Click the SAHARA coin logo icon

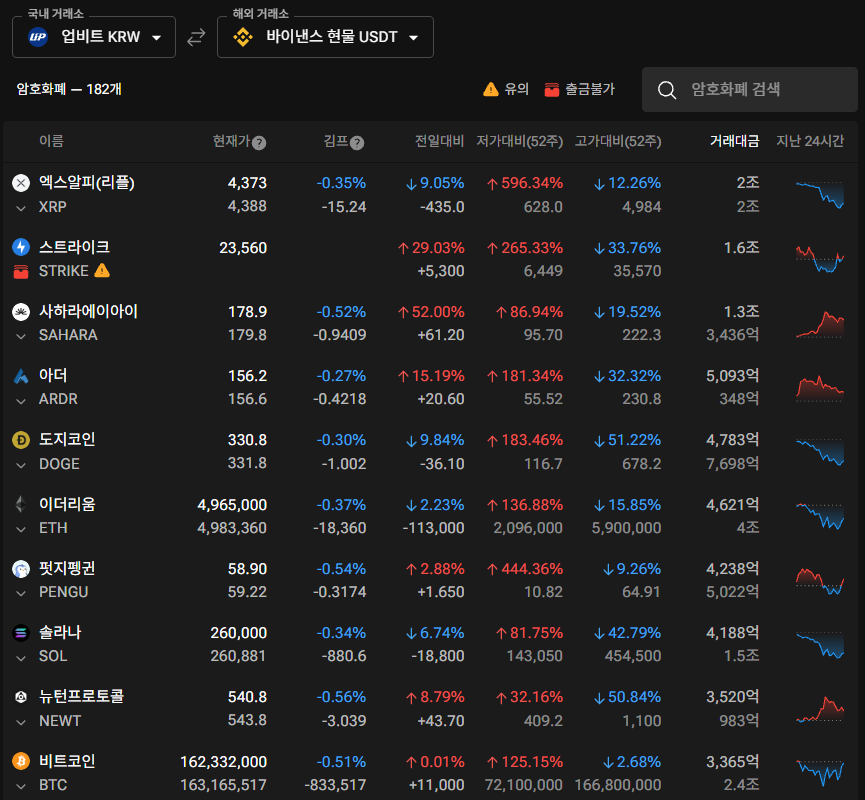[x=21, y=312]
